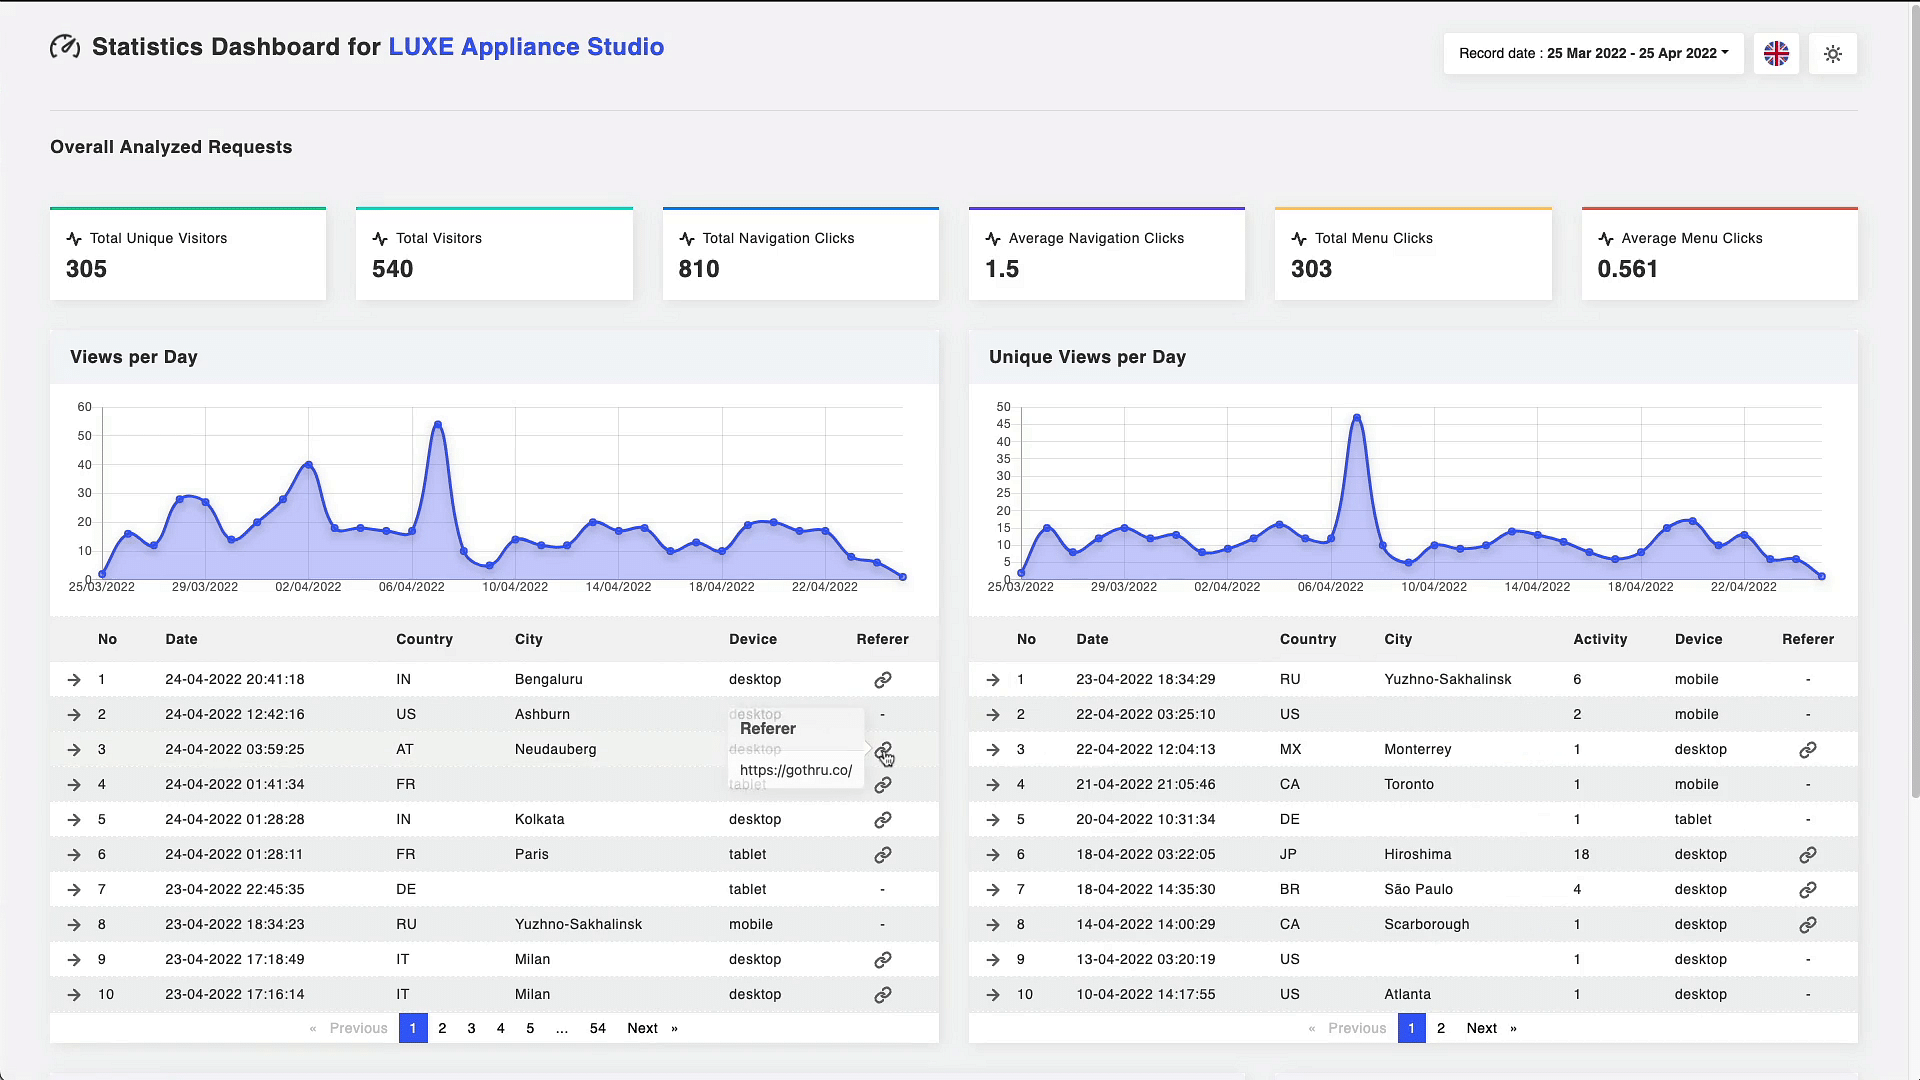Click the Total Visitors card

[494, 254]
